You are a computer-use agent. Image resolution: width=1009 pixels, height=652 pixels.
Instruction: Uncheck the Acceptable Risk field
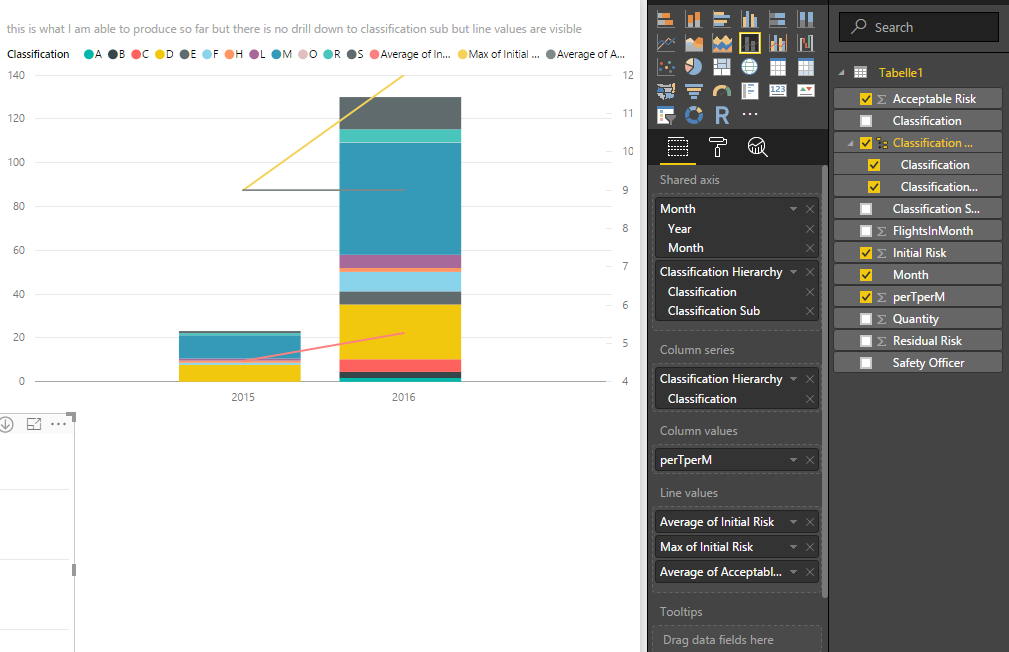[x=866, y=99]
